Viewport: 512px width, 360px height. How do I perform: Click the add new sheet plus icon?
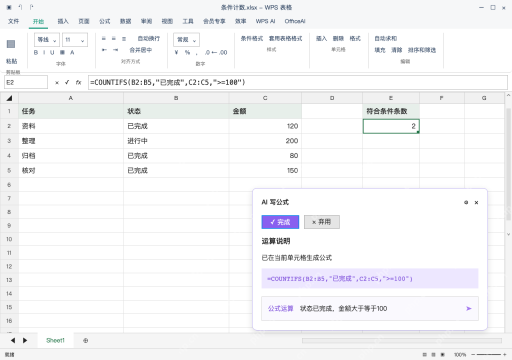click(86, 341)
